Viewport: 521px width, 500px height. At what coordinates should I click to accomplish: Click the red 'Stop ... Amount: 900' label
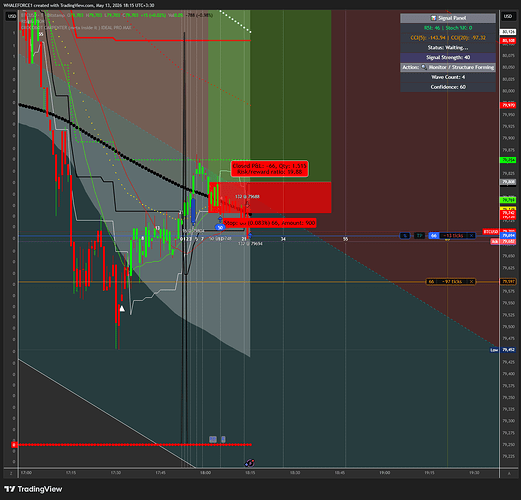tap(269, 223)
